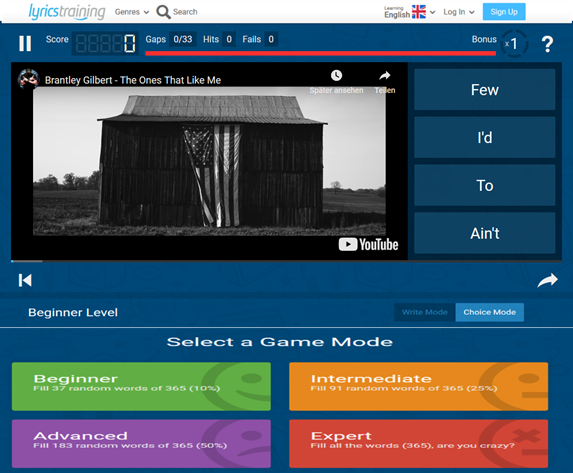Viewport: 573px width, 474px height.
Task: Restart the song with skip-back icon
Action: click(25, 280)
